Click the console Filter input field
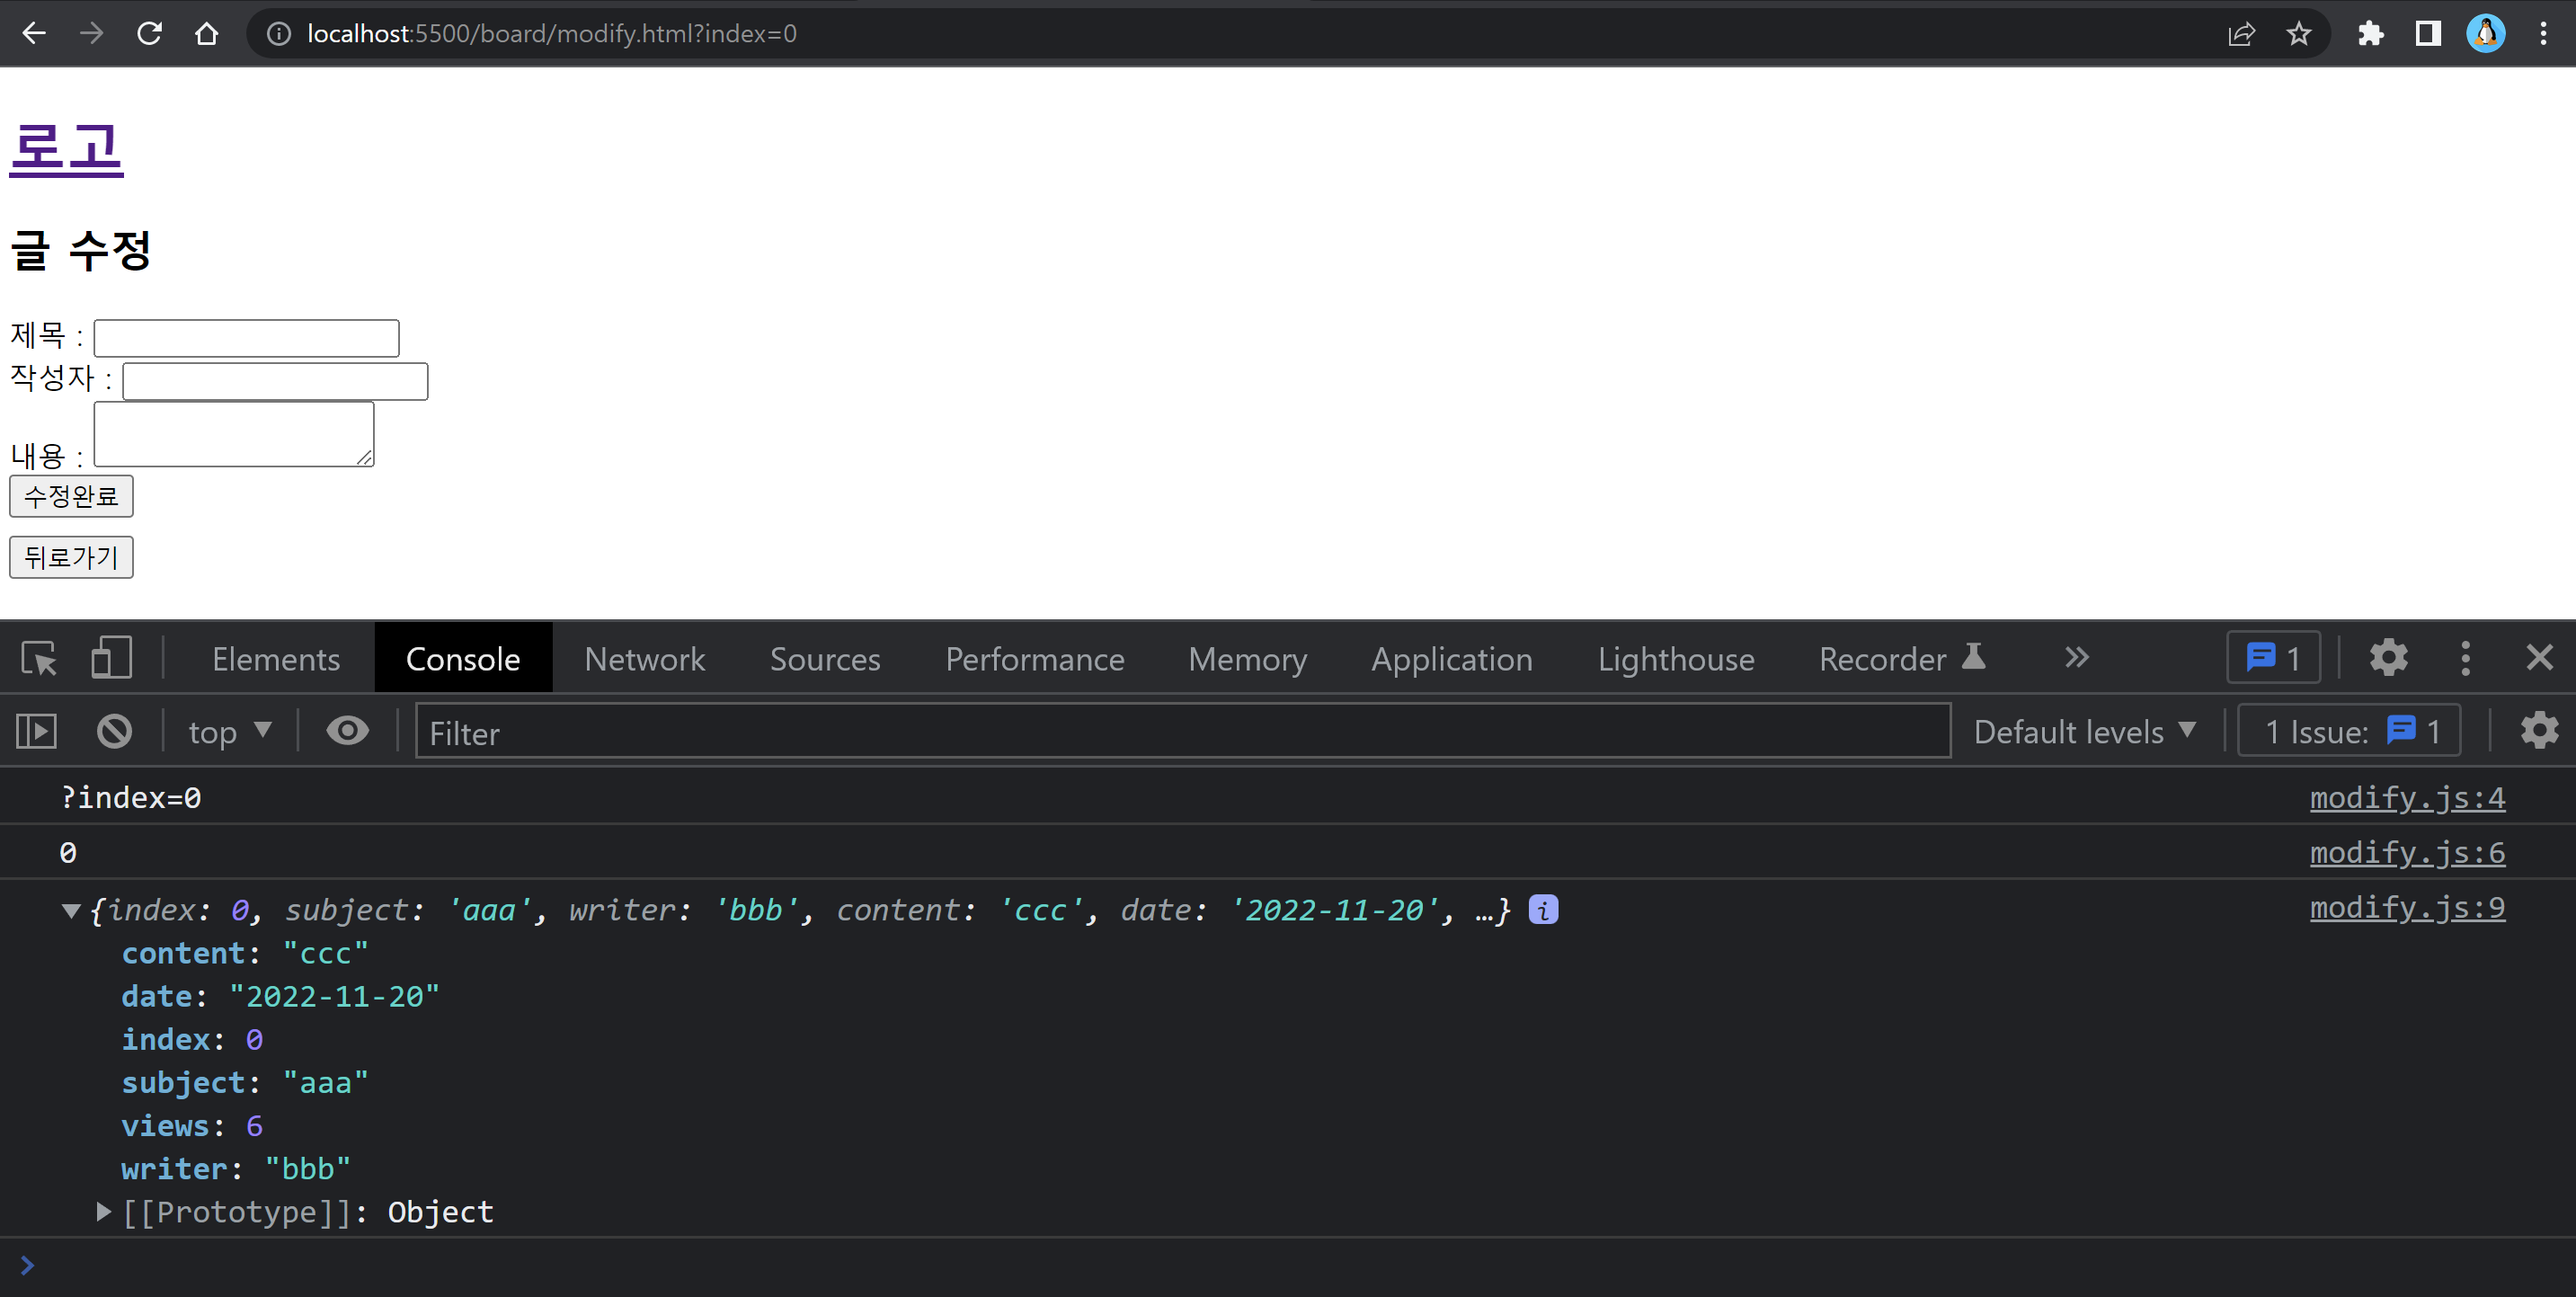This screenshot has width=2576, height=1297. click(x=1180, y=731)
